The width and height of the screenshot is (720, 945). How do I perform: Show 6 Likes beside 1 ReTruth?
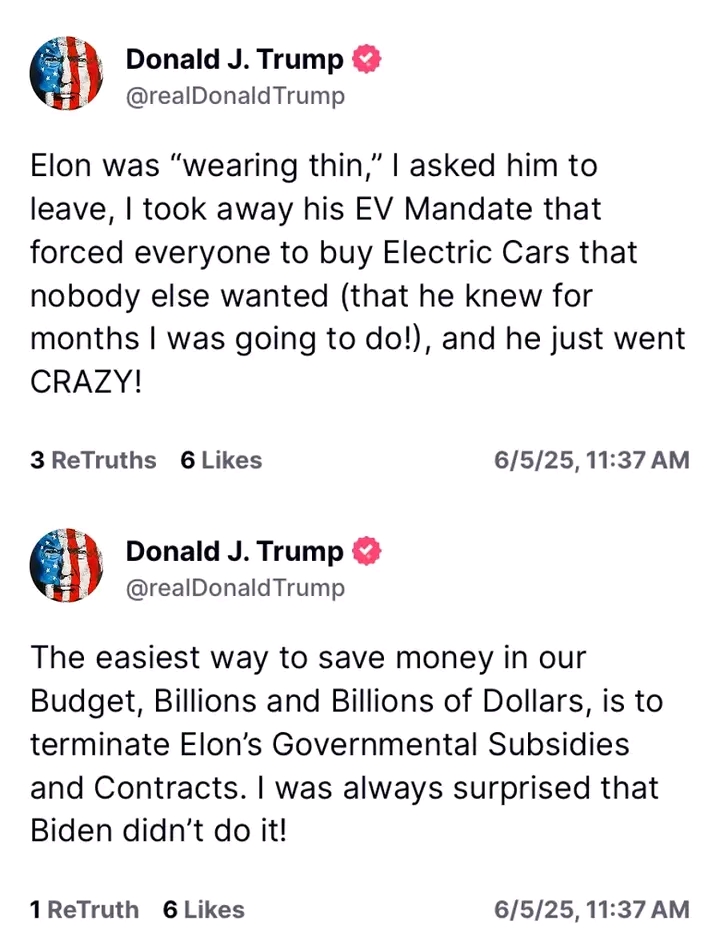pyautogui.click(x=204, y=909)
